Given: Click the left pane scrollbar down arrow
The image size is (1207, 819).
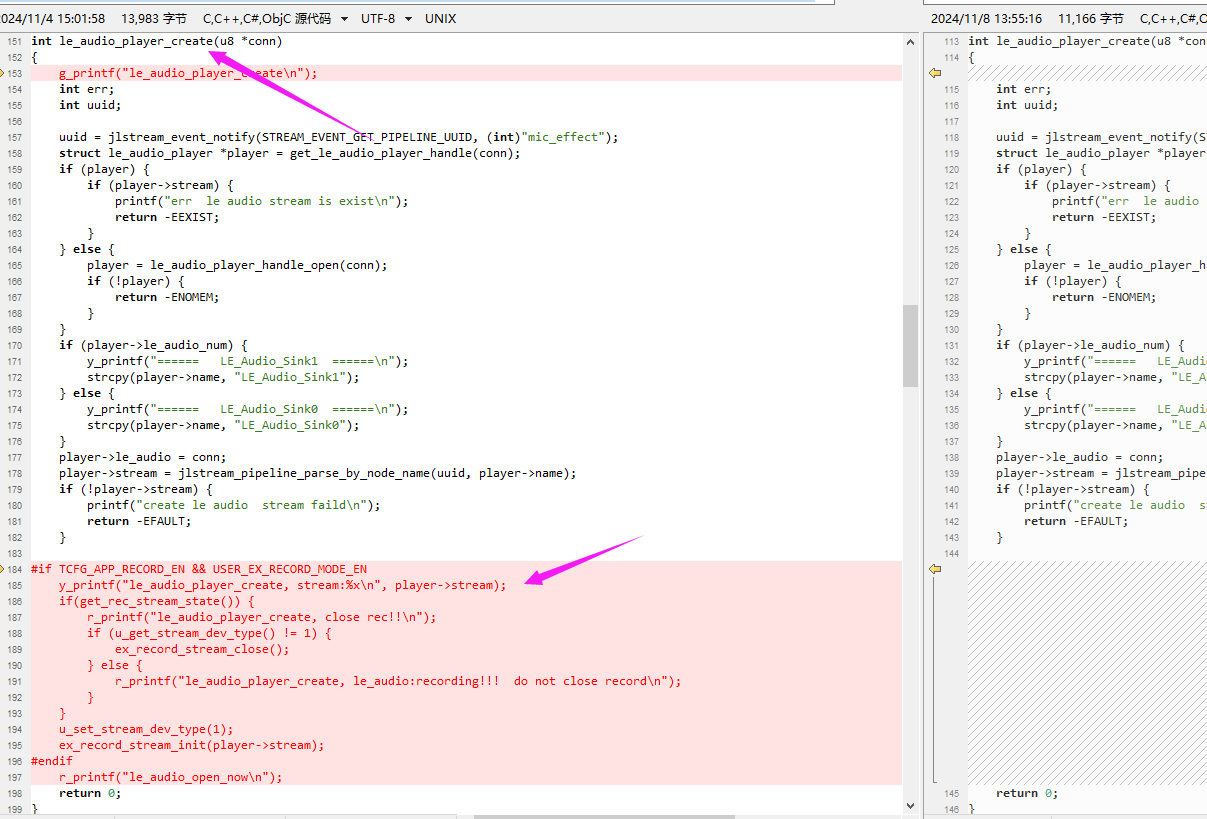Looking at the screenshot, I should coord(910,805).
